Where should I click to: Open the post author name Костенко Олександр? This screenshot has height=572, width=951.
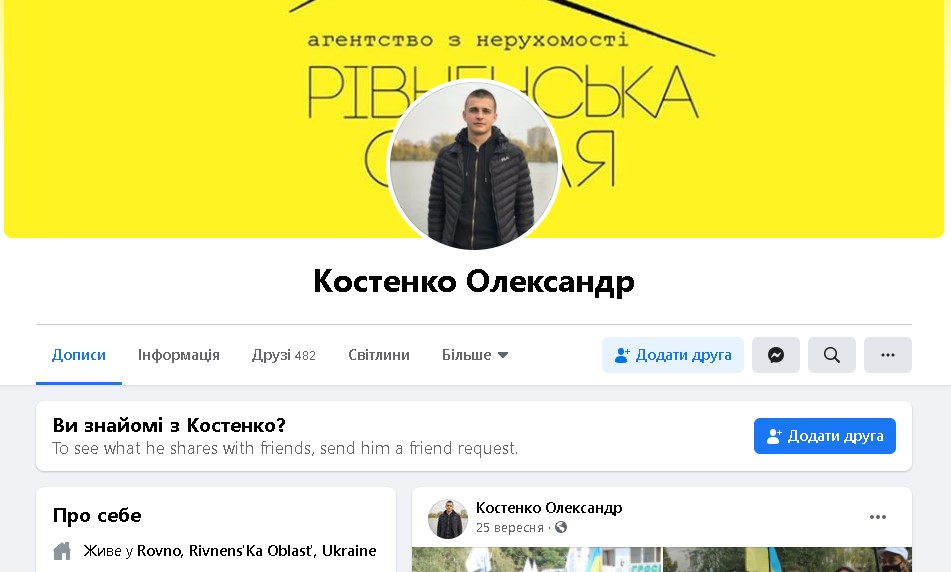[x=549, y=508]
